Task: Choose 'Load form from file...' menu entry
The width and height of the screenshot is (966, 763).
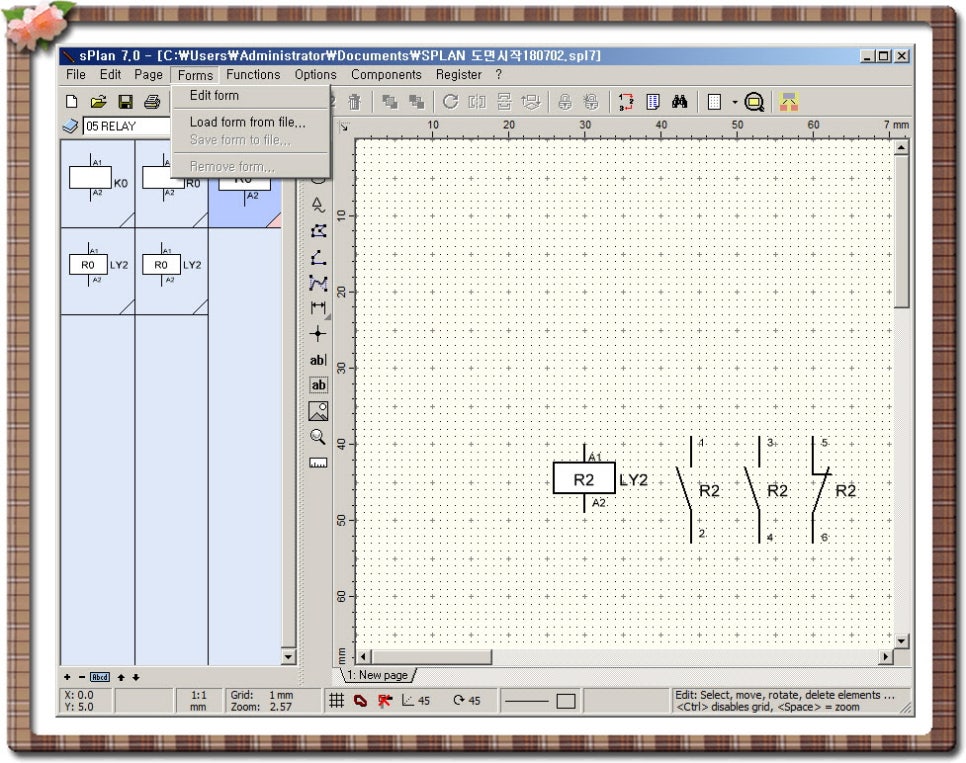Action: [247, 122]
